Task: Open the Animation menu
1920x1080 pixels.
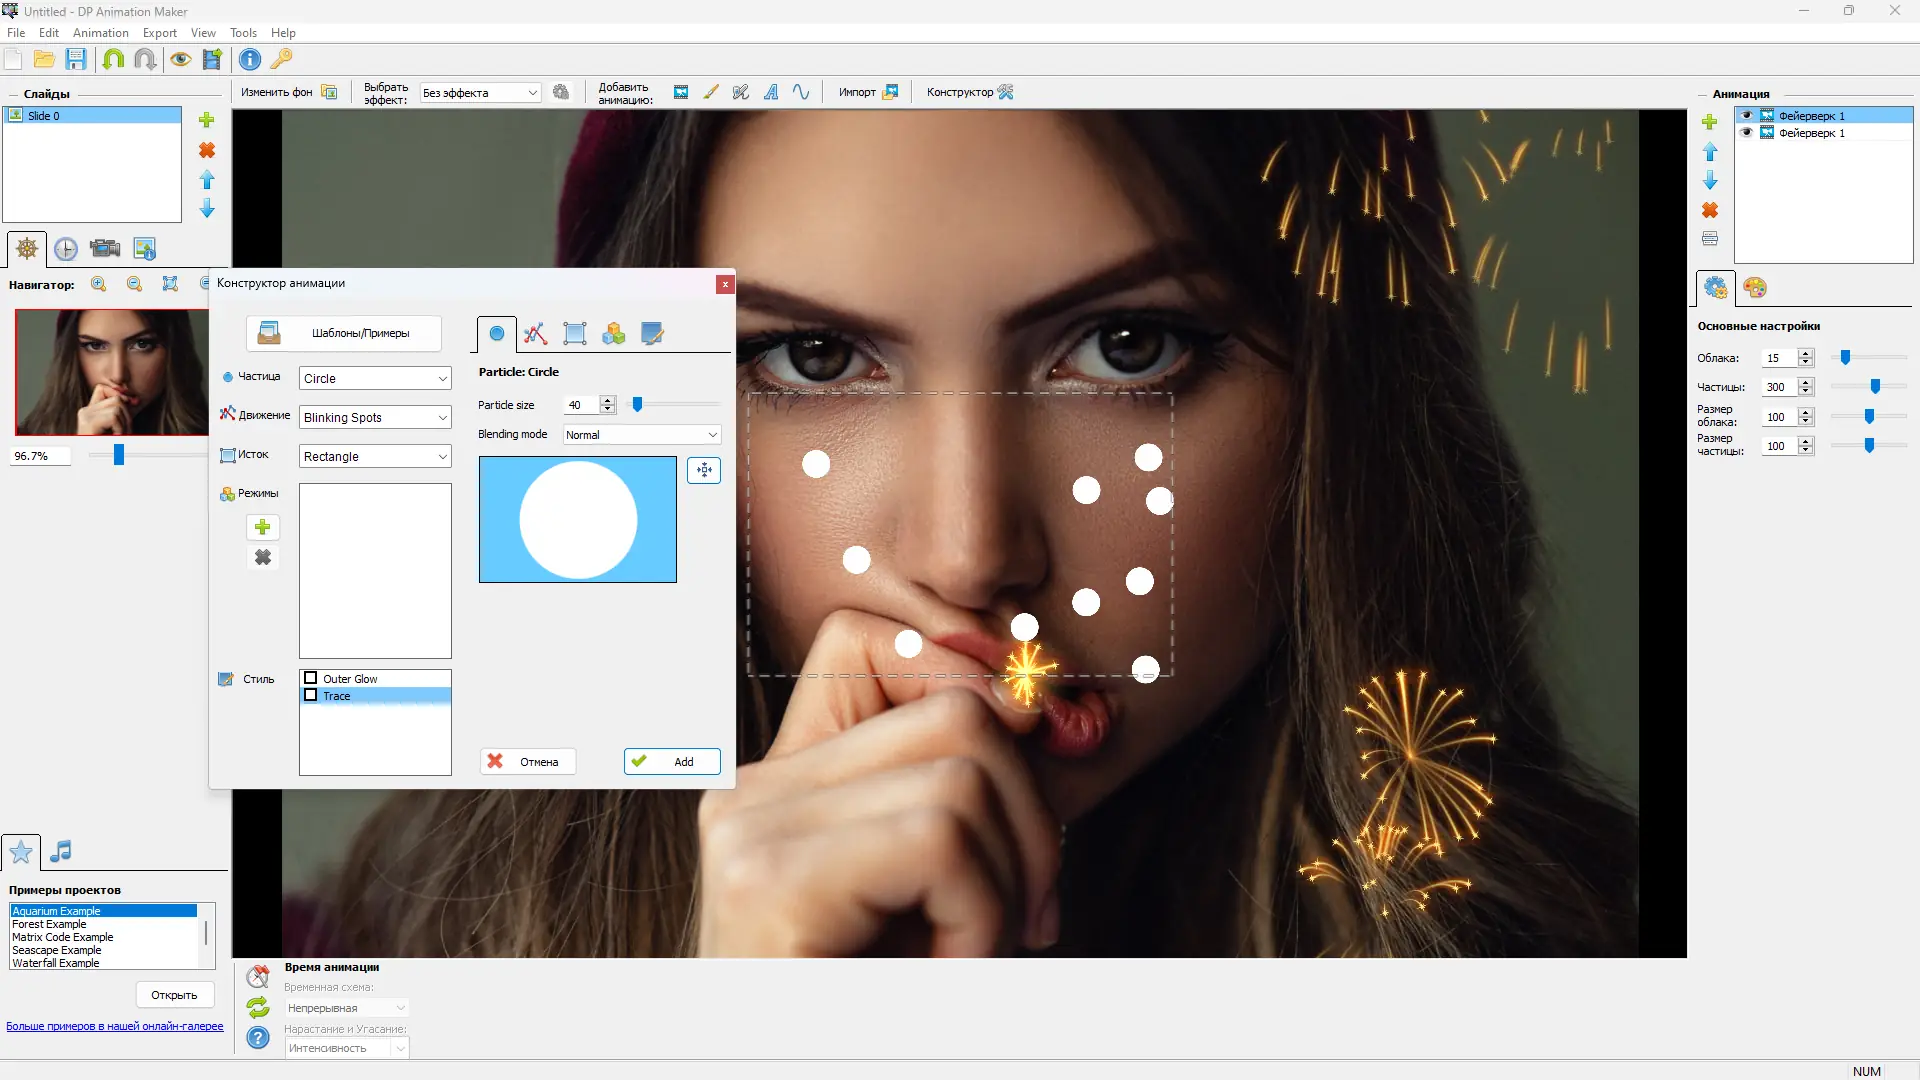Action: click(x=100, y=33)
